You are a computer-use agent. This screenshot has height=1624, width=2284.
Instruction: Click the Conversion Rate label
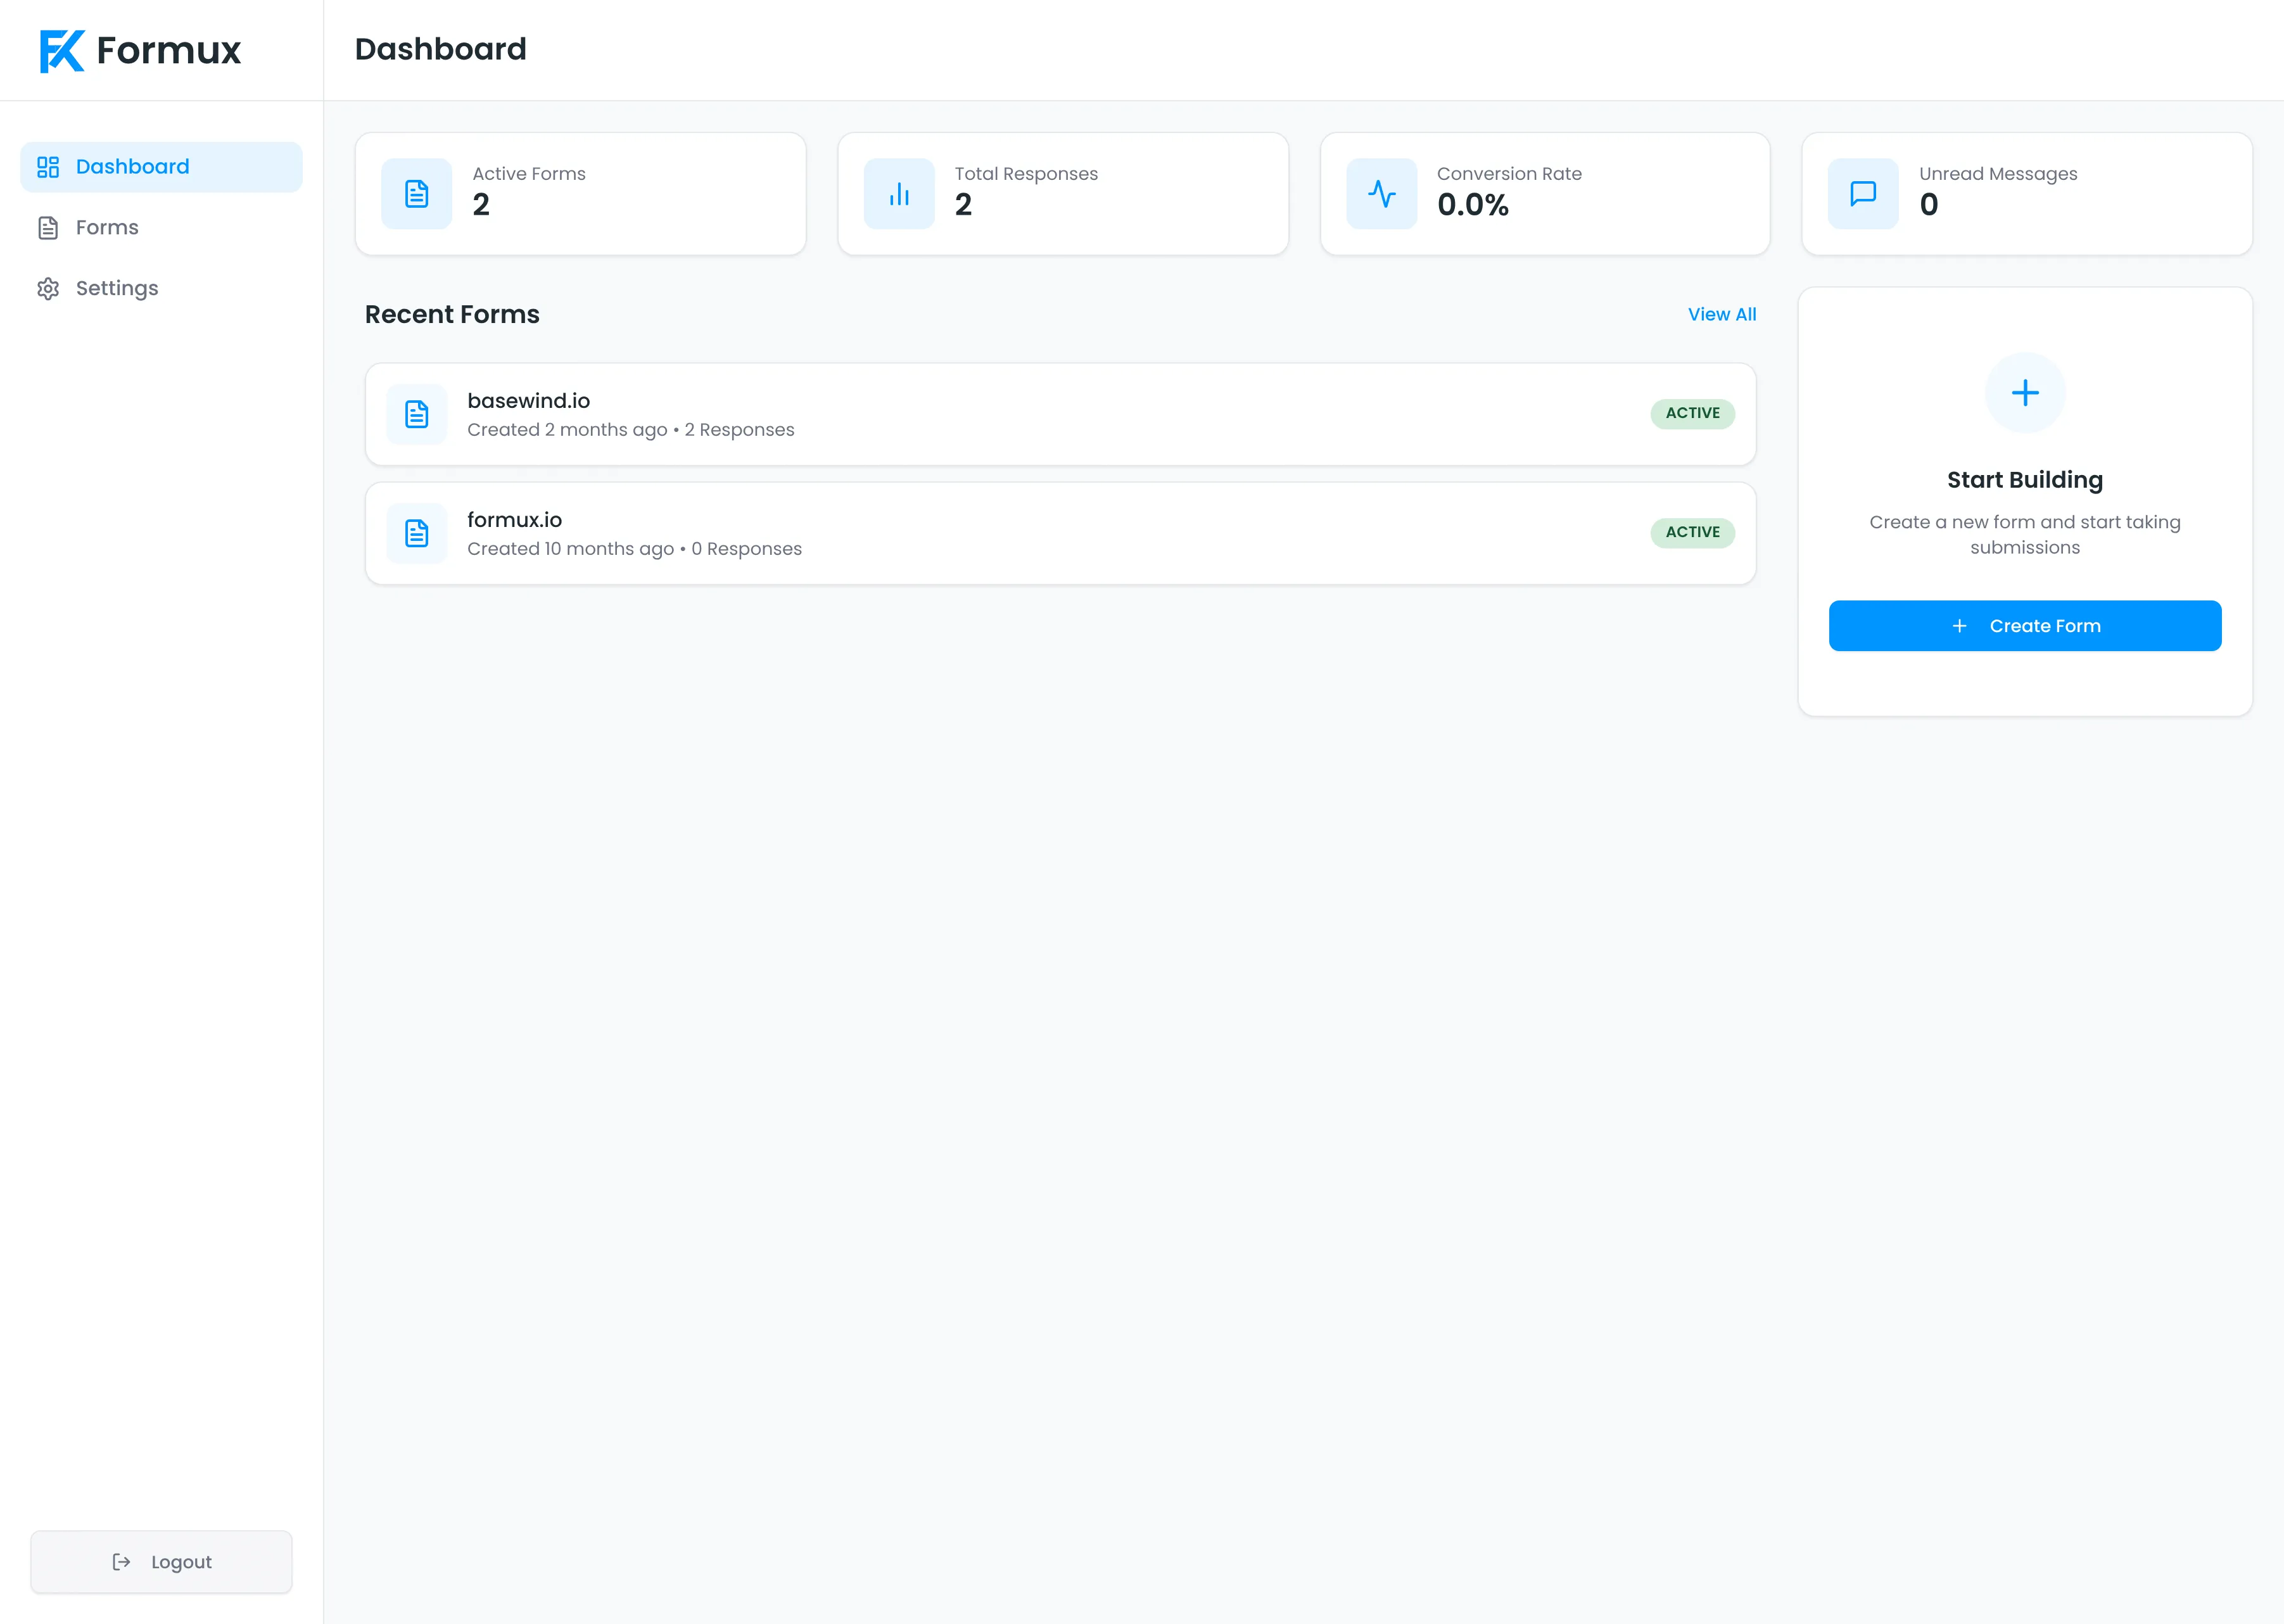point(1509,174)
